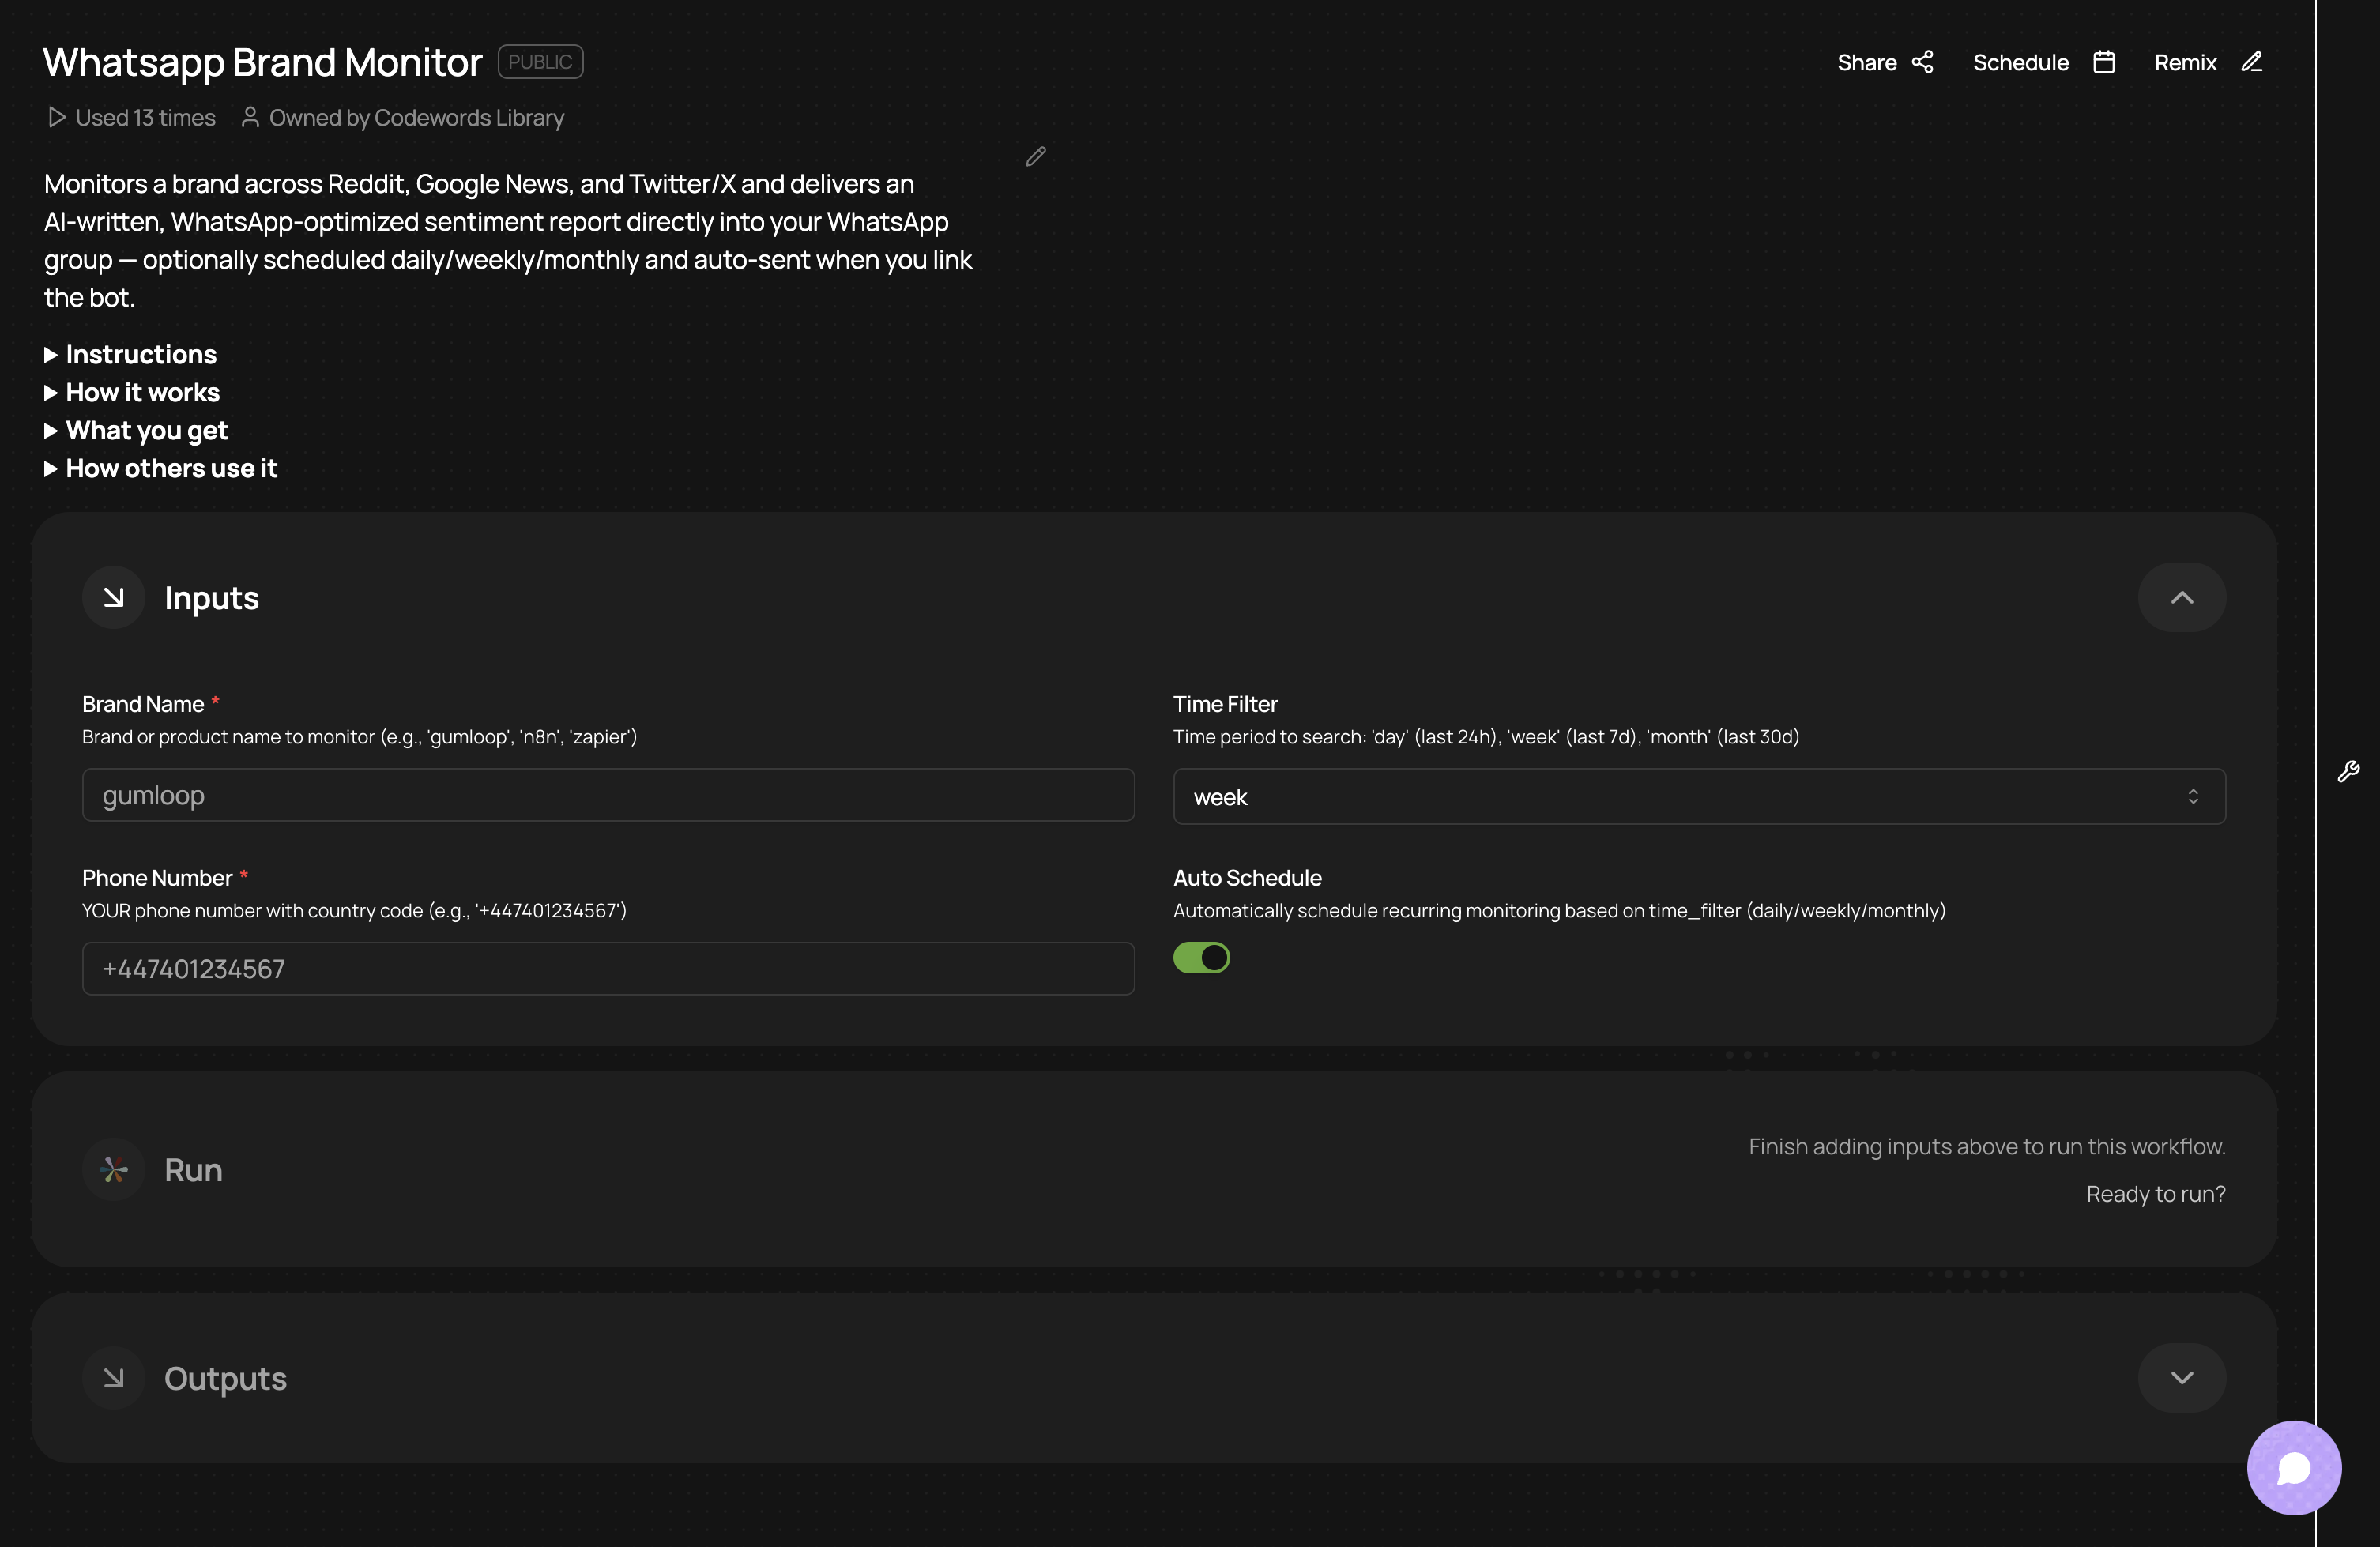Click the Remix pencil icon
Viewport: 2380px width, 1547px height.
[x=2251, y=62]
